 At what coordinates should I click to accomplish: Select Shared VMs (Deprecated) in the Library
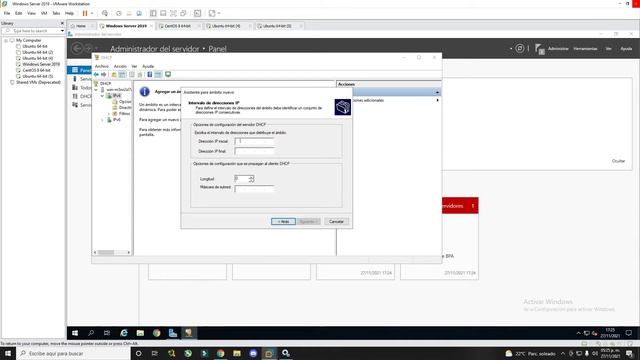[x=38, y=82]
